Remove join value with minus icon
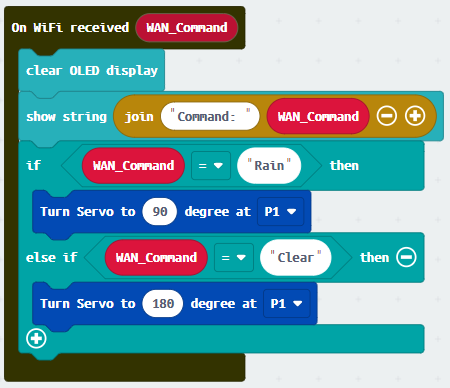Image resolution: width=450 pixels, height=388 pixels. 387,116
